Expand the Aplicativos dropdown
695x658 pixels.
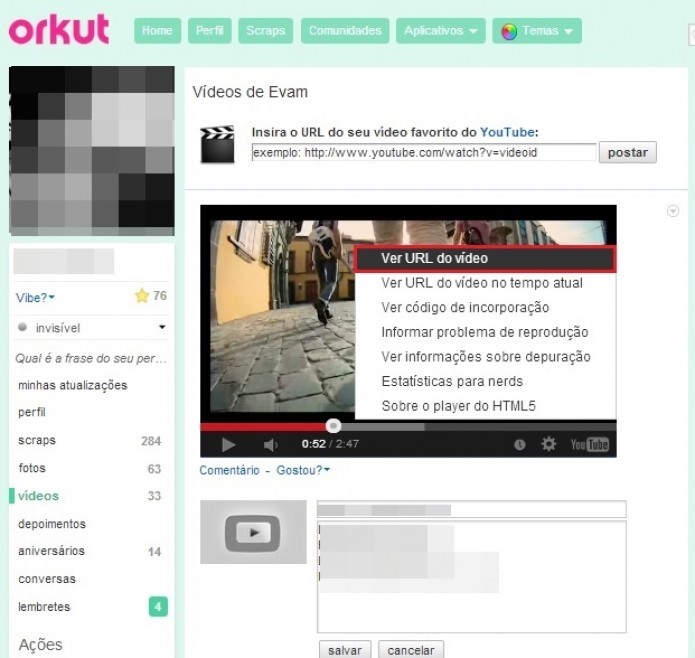point(441,31)
